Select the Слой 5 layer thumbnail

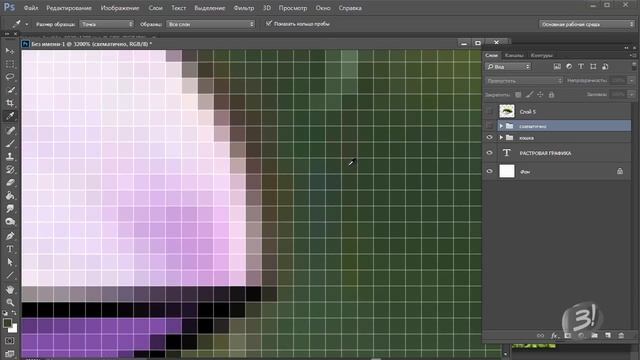click(507, 111)
